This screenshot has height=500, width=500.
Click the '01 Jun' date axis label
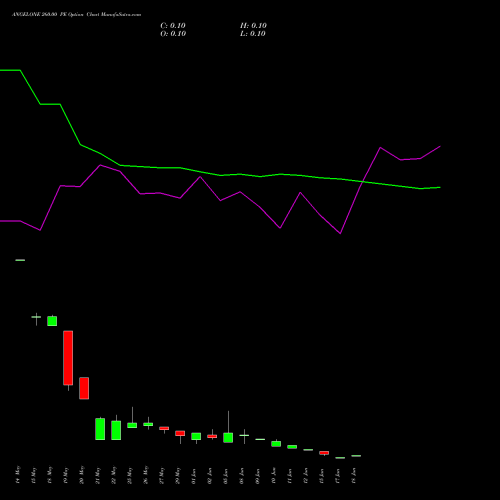pos(194,476)
